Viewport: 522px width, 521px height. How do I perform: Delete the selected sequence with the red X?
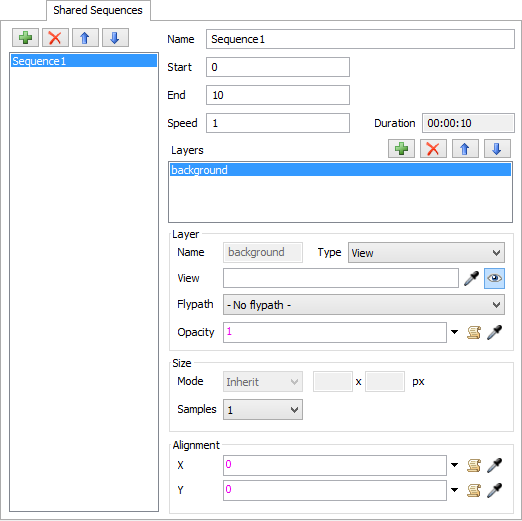click(x=55, y=38)
